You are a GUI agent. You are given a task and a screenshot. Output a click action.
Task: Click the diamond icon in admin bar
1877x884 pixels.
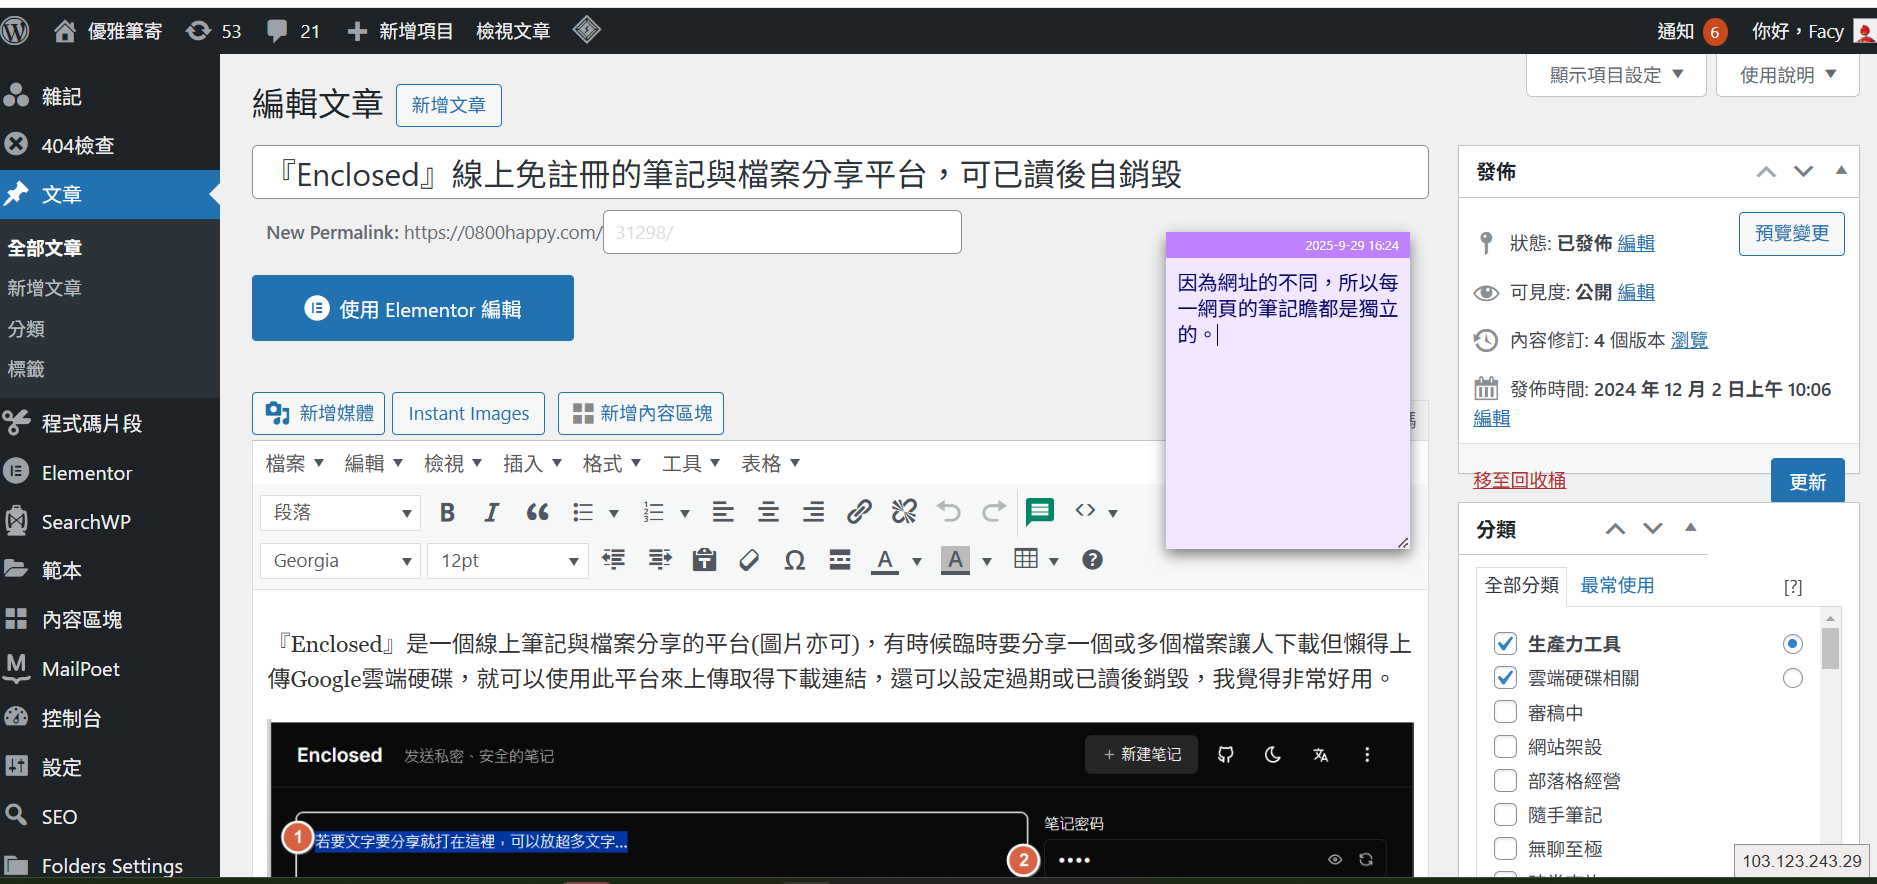tap(587, 30)
